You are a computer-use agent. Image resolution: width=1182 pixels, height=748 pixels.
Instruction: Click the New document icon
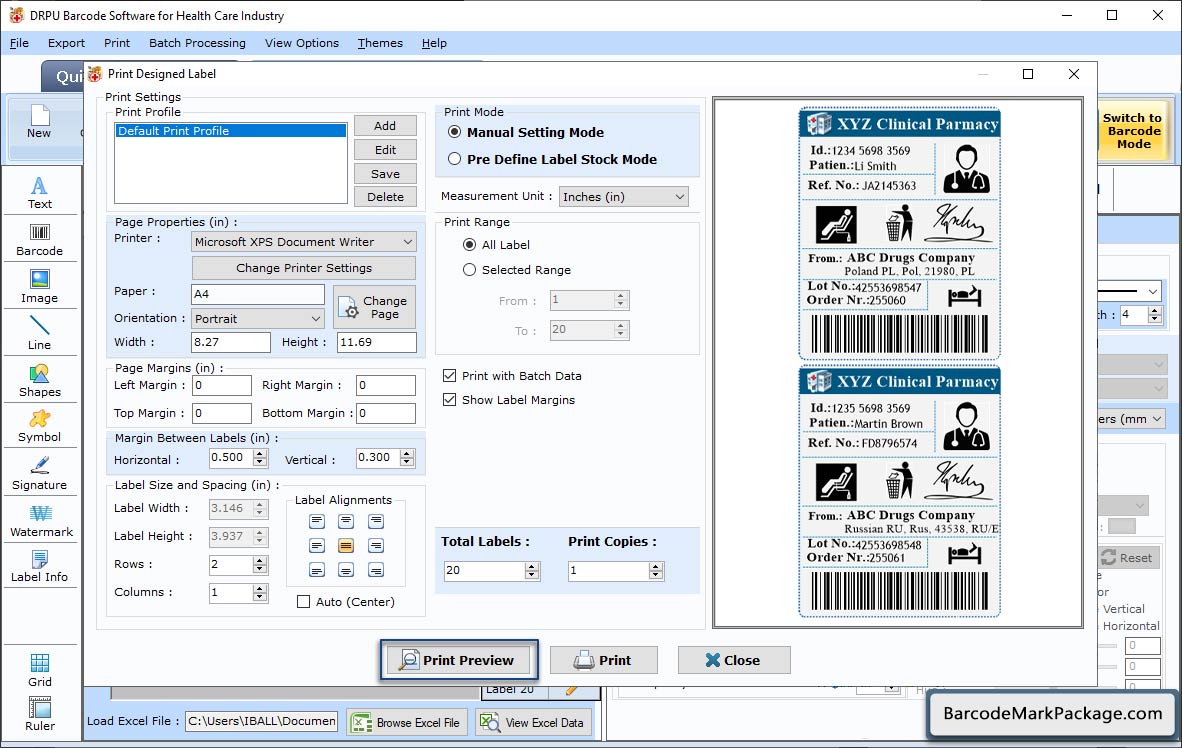pyautogui.click(x=39, y=121)
